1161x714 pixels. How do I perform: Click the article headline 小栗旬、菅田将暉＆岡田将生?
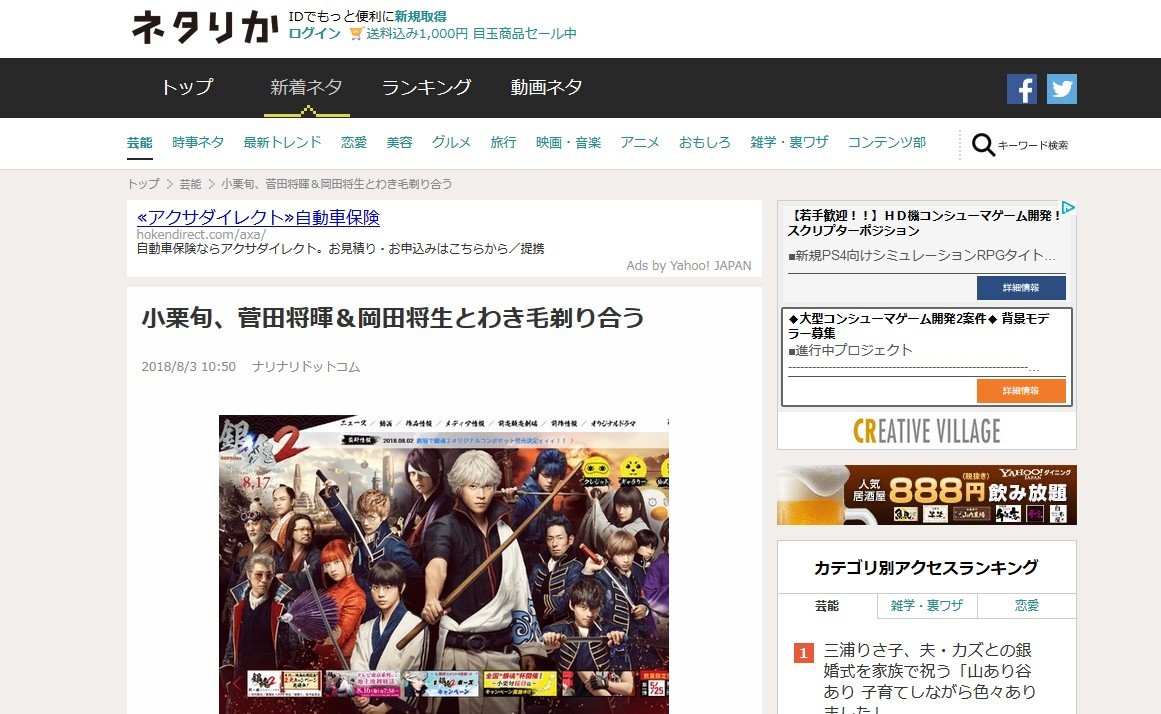pyautogui.click(x=393, y=318)
